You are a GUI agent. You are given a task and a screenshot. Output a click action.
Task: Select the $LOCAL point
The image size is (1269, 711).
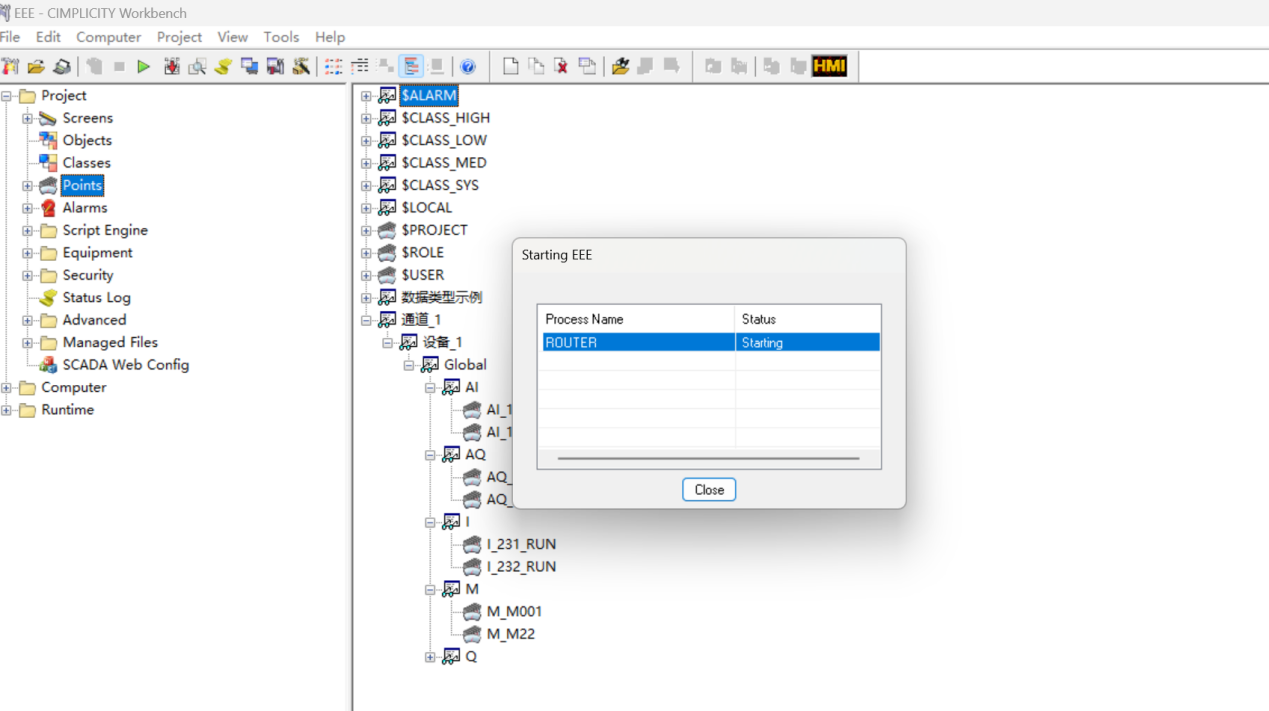point(427,208)
